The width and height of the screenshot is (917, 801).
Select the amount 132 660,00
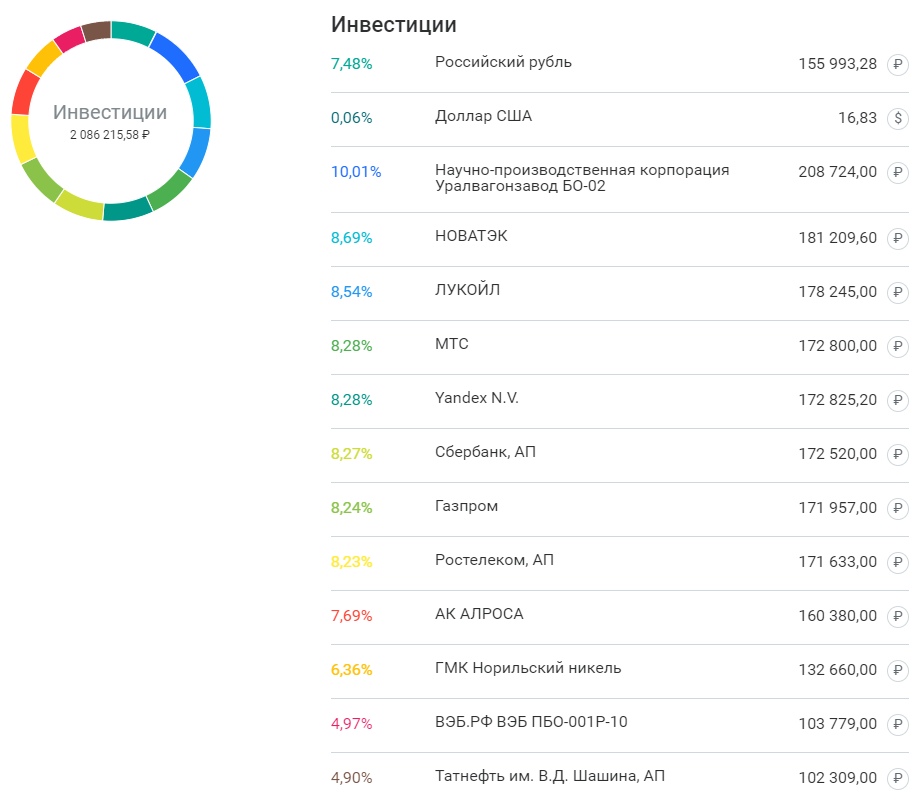click(x=837, y=670)
